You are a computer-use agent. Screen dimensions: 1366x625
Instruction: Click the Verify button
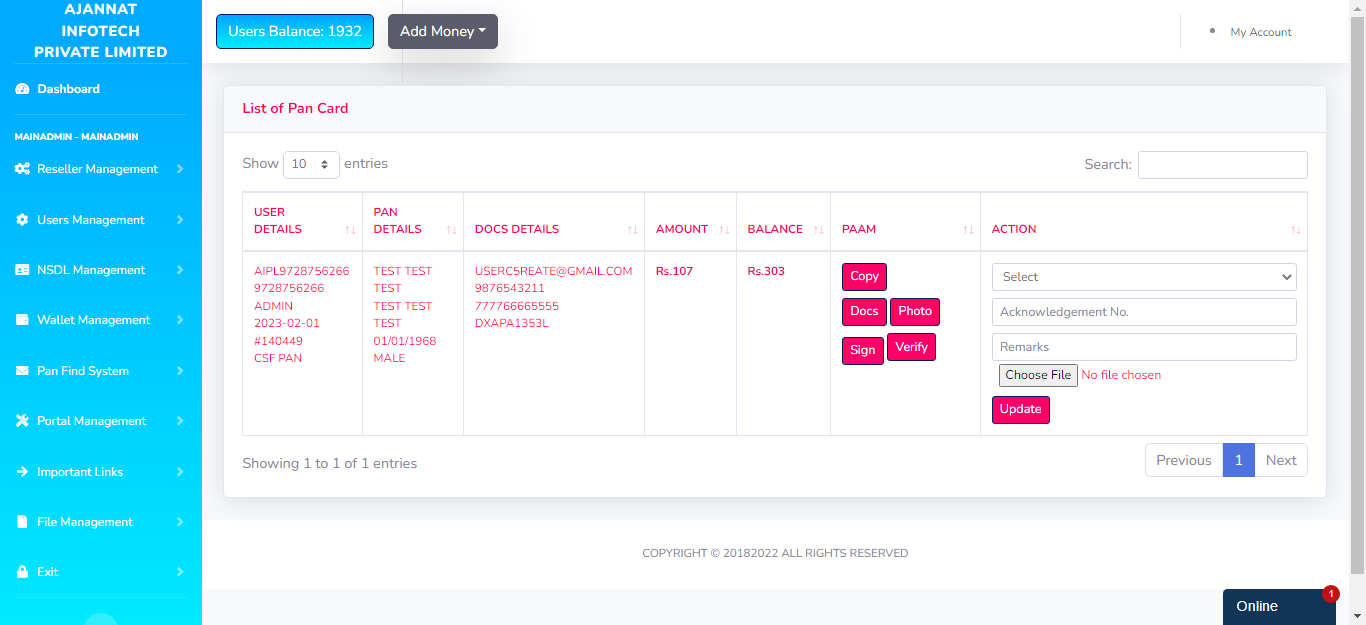(x=911, y=347)
